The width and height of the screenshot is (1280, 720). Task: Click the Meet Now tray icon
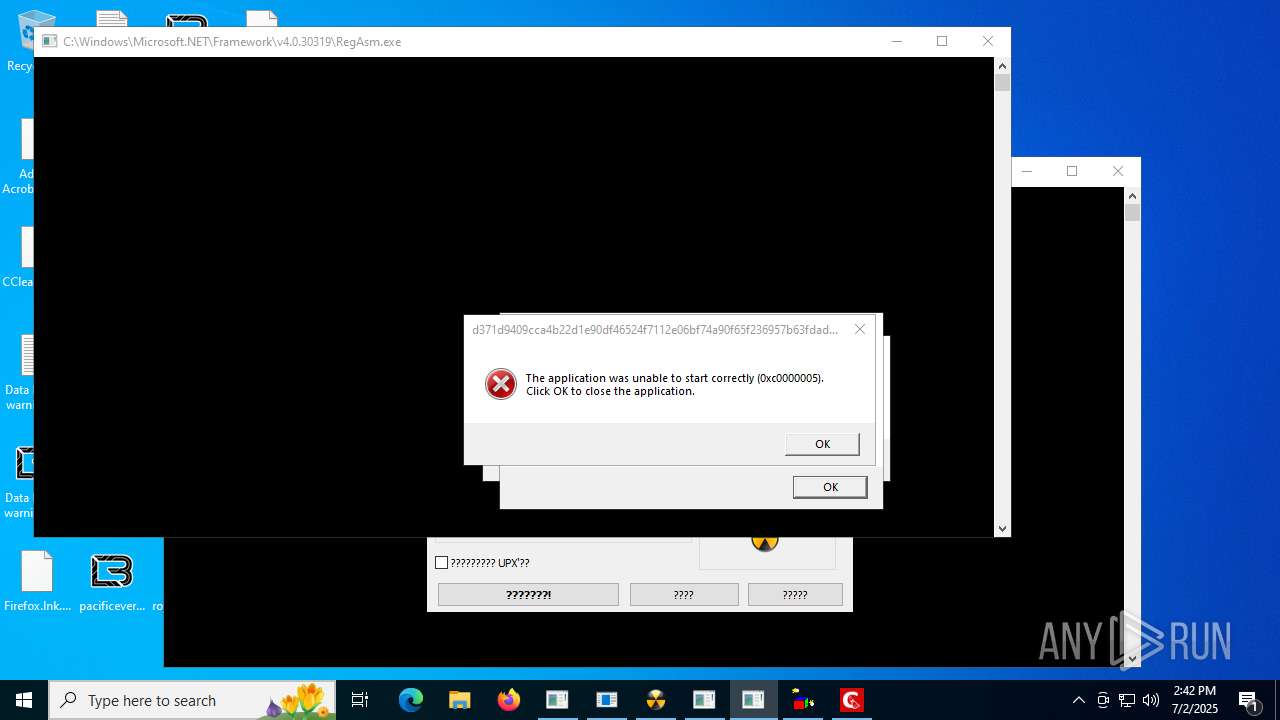pyautogui.click(x=1103, y=700)
